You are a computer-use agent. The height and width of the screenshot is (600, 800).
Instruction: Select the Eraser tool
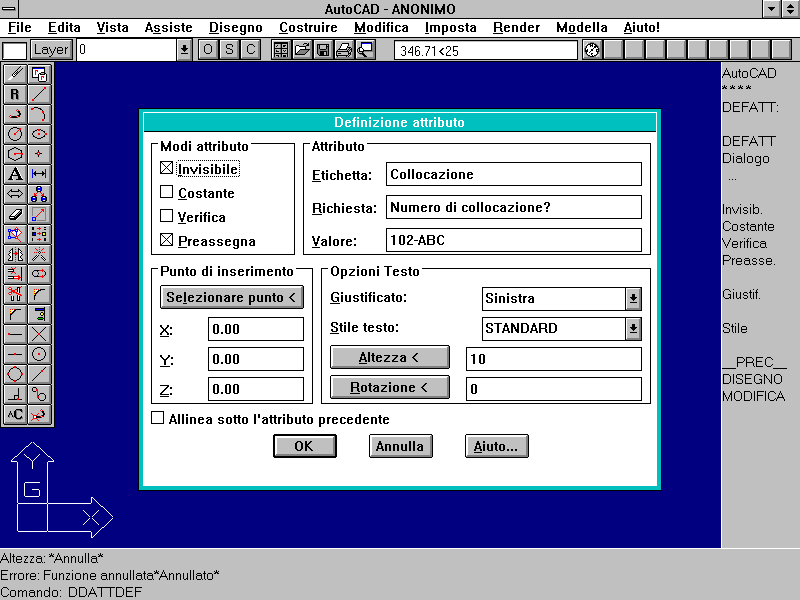15,214
